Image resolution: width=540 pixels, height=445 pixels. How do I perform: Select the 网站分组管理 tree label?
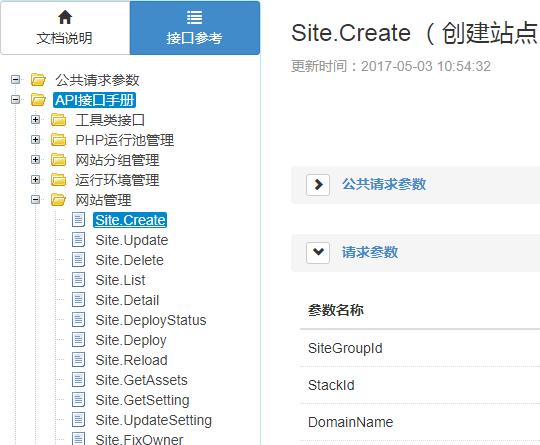[x=117, y=160]
